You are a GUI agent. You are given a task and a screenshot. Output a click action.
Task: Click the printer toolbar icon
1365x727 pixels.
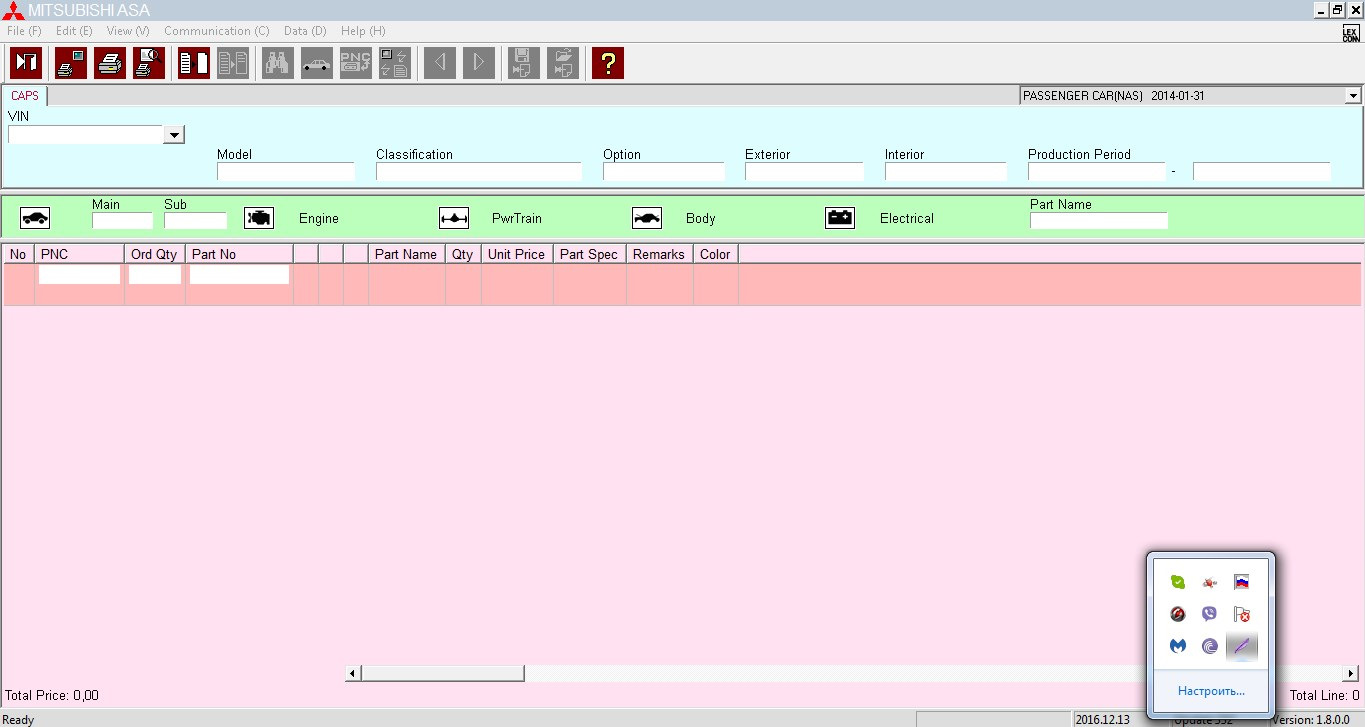point(110,63)
